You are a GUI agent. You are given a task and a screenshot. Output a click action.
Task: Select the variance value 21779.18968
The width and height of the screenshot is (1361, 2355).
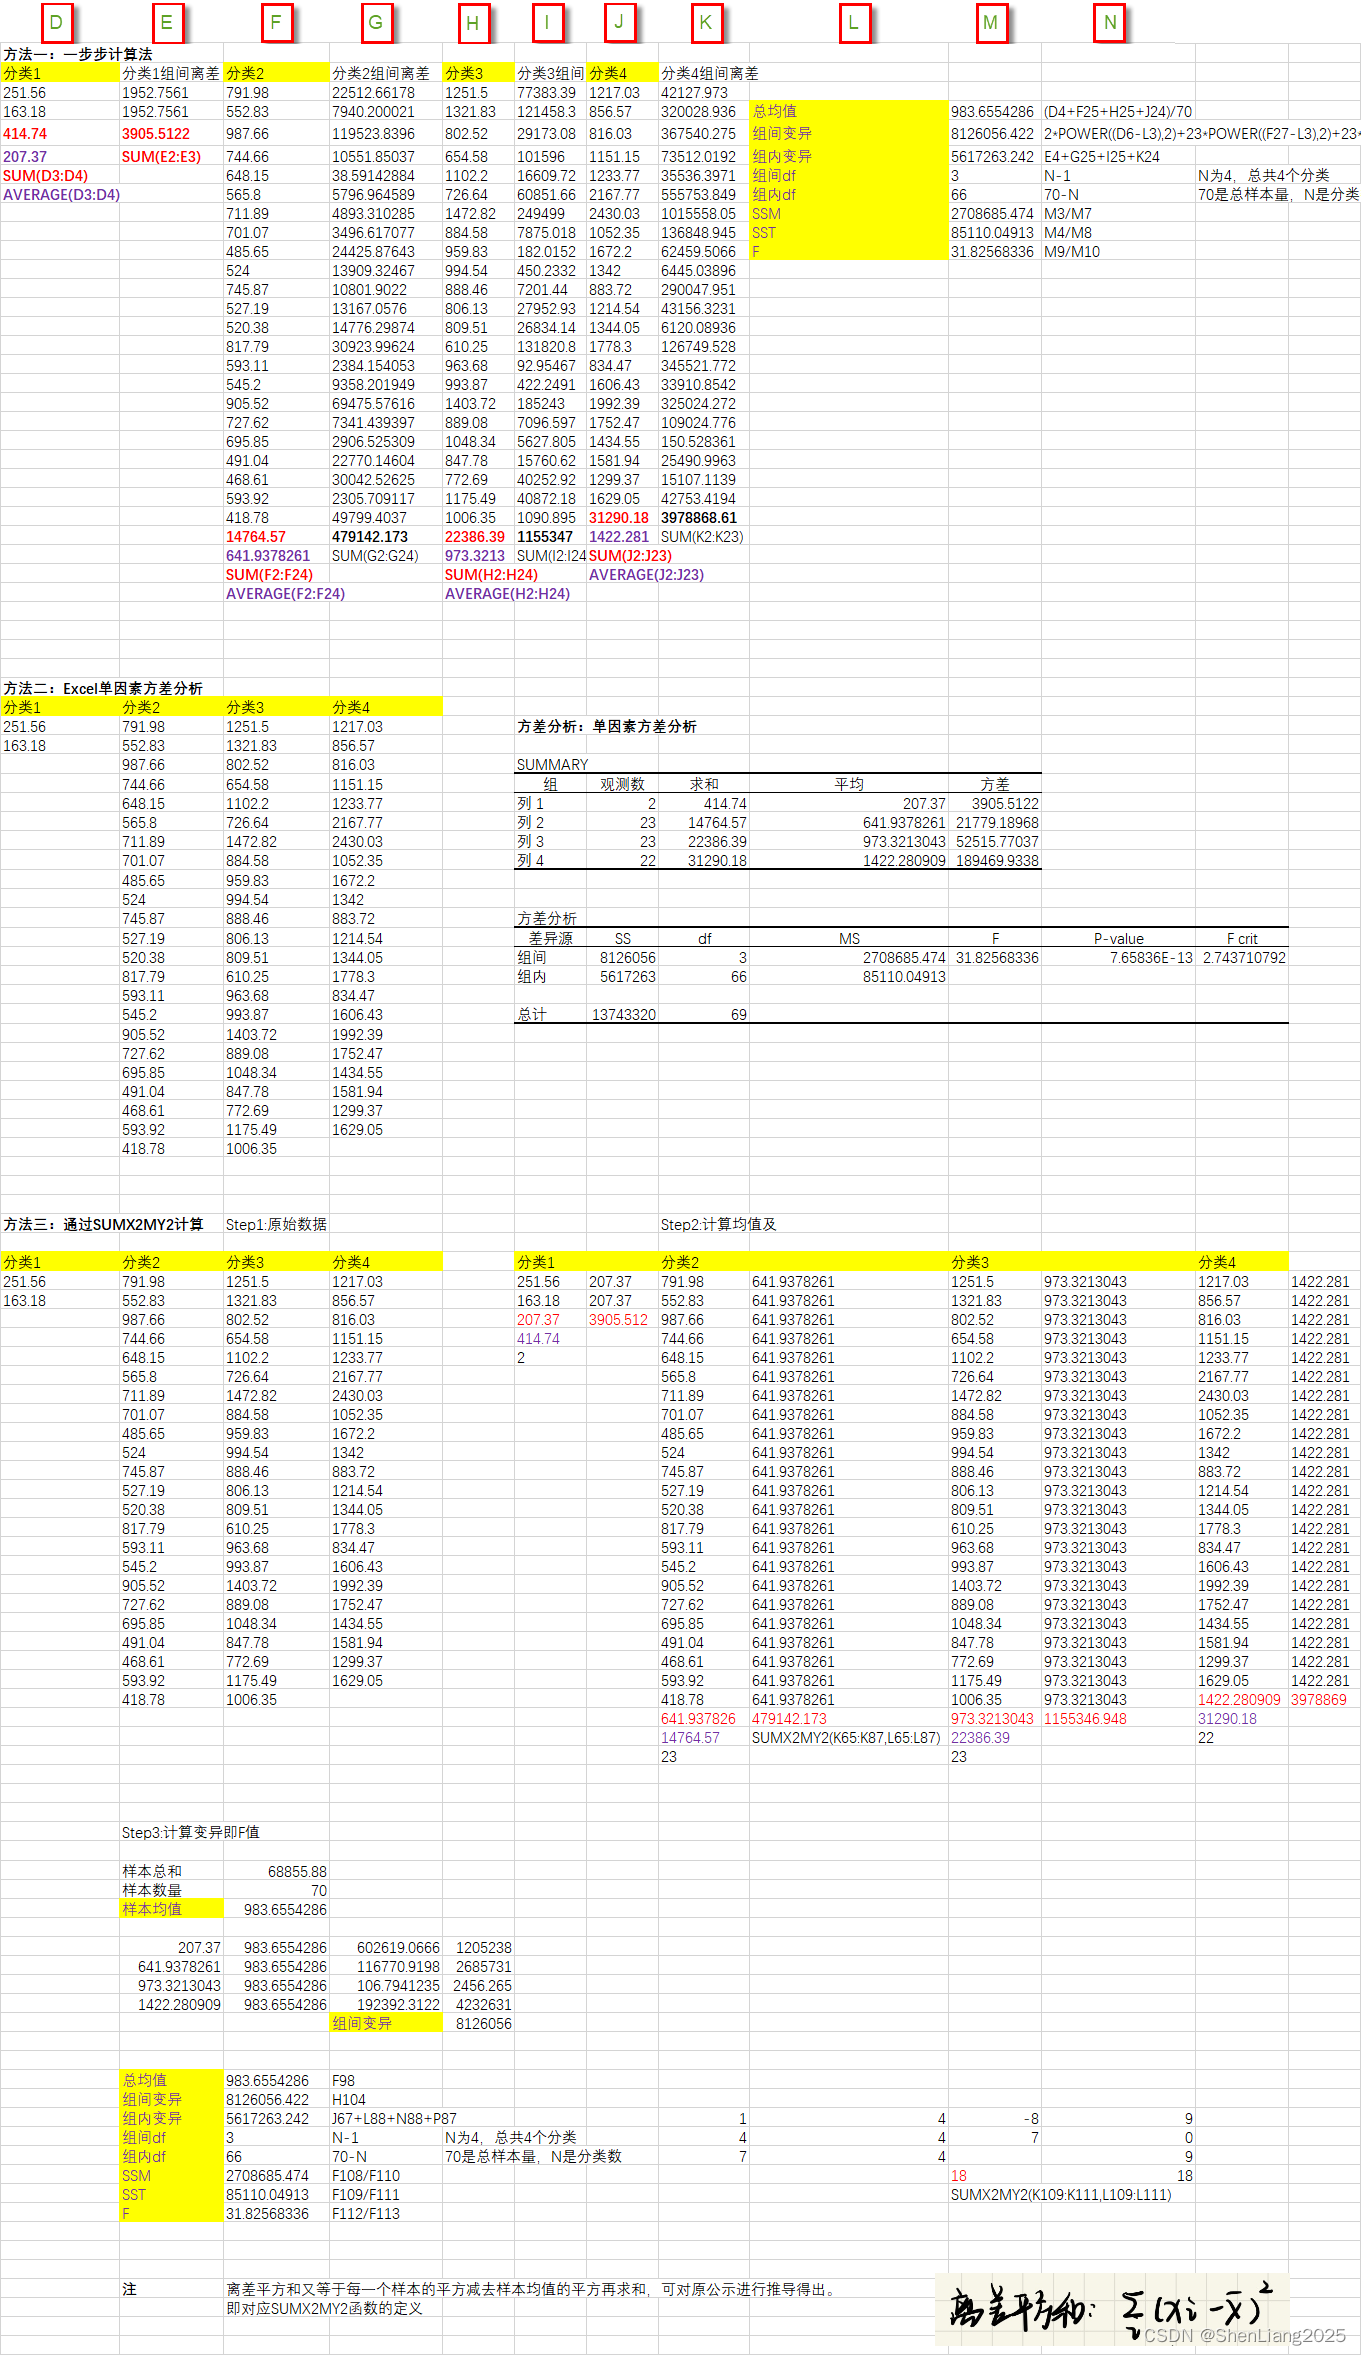(x=997, y=822)
